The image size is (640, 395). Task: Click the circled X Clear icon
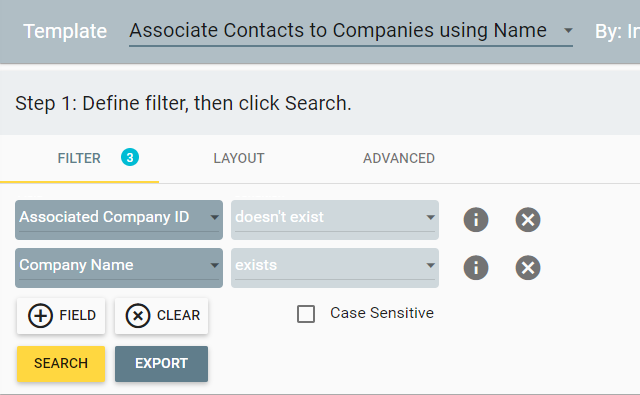click(138, 315)
